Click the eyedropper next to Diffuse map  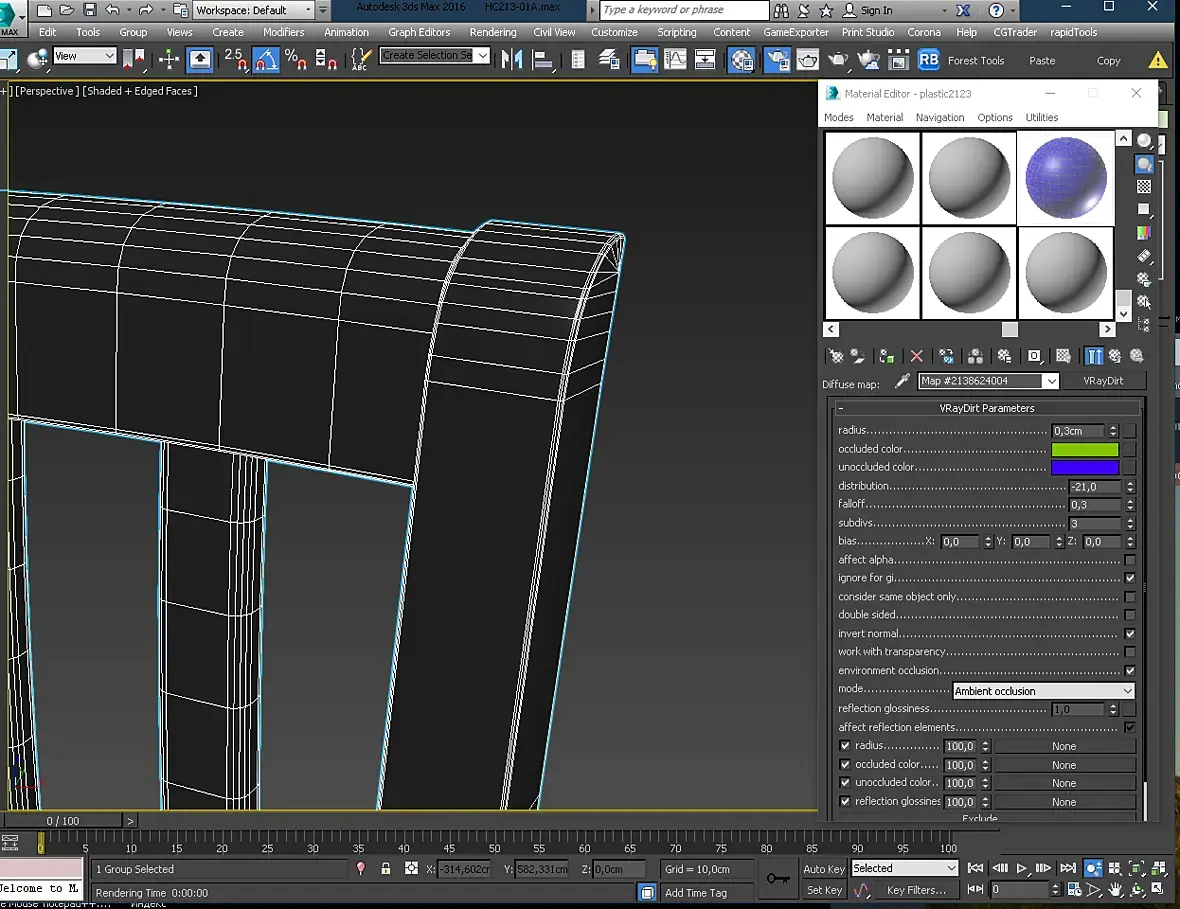(902, 381)
